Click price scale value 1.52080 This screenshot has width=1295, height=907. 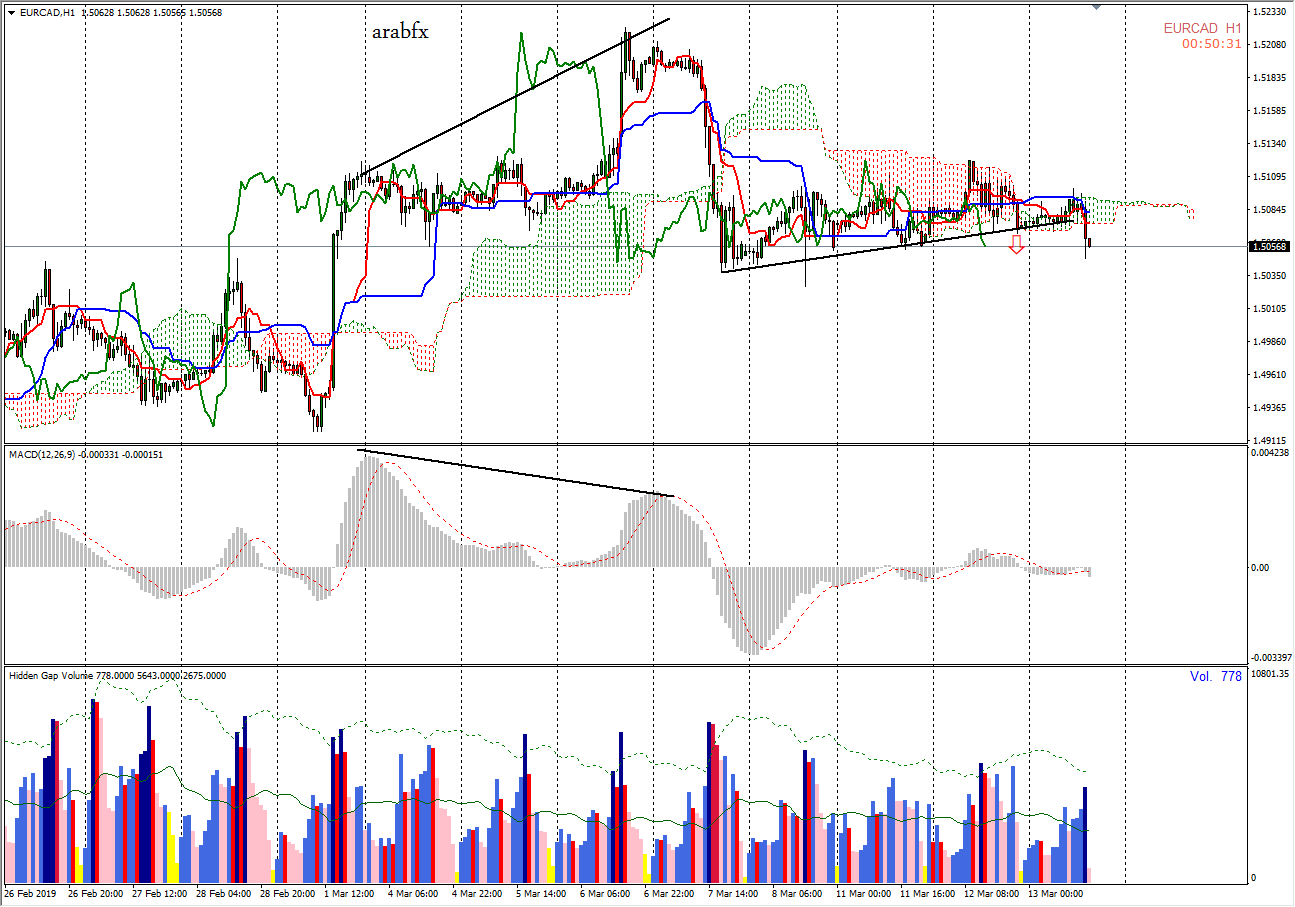[x=1270, y=45]
